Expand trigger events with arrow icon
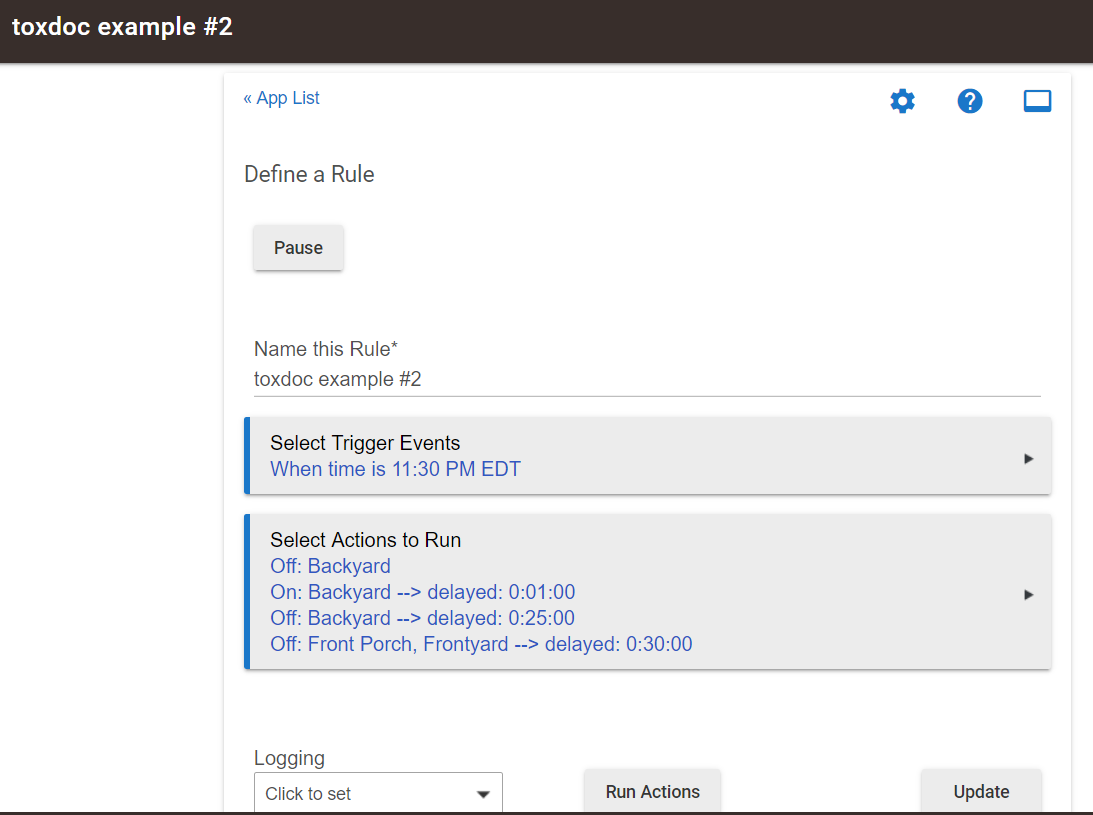 [1028, 458]
